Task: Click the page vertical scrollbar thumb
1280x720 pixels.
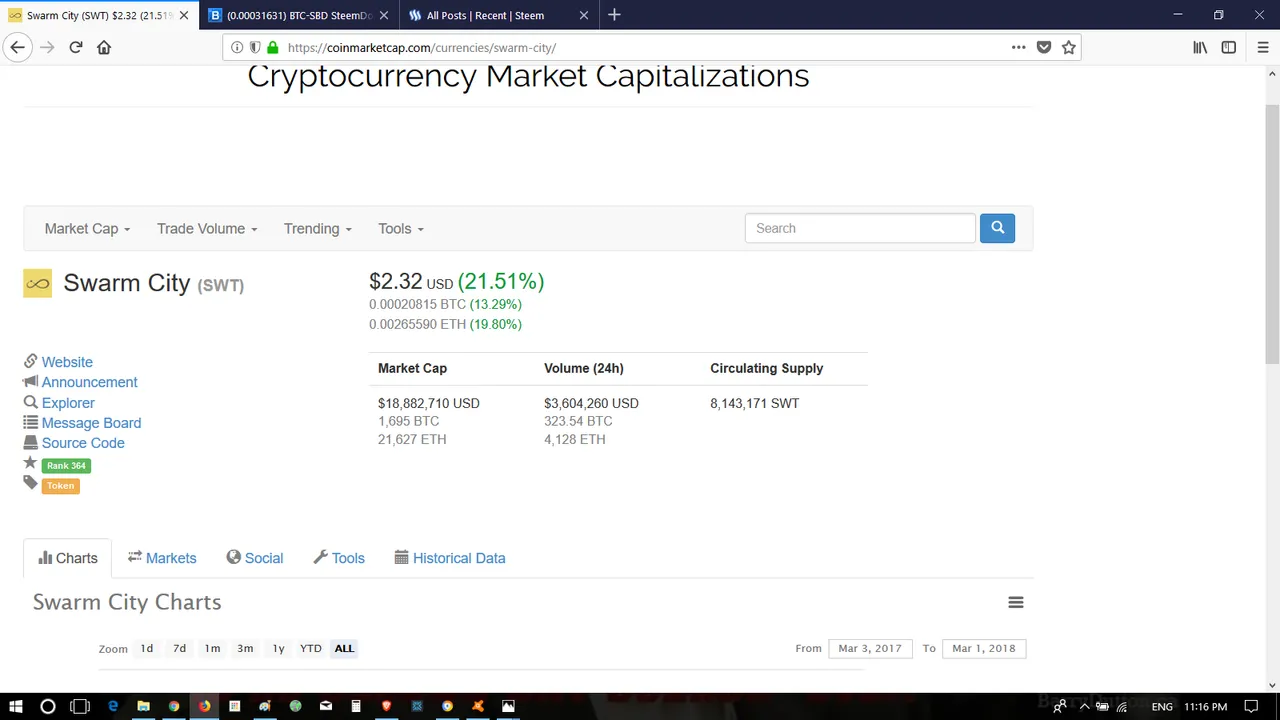Action: point(1272,235)
